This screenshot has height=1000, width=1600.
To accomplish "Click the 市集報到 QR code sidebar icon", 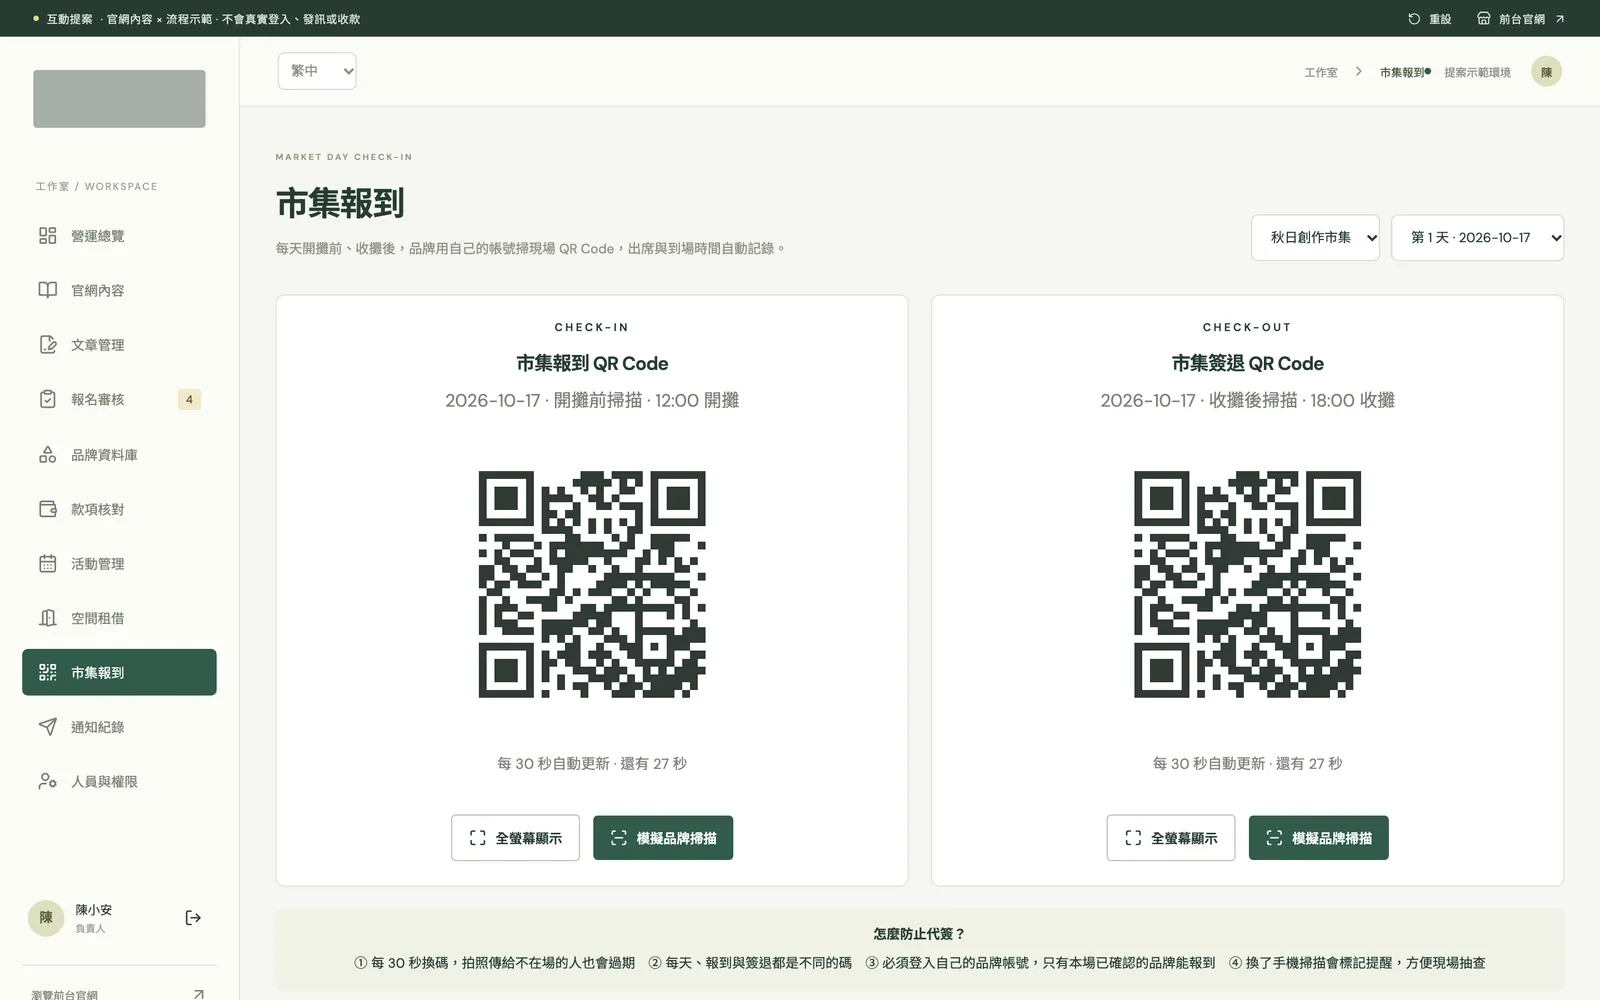I will click(47, 672).
